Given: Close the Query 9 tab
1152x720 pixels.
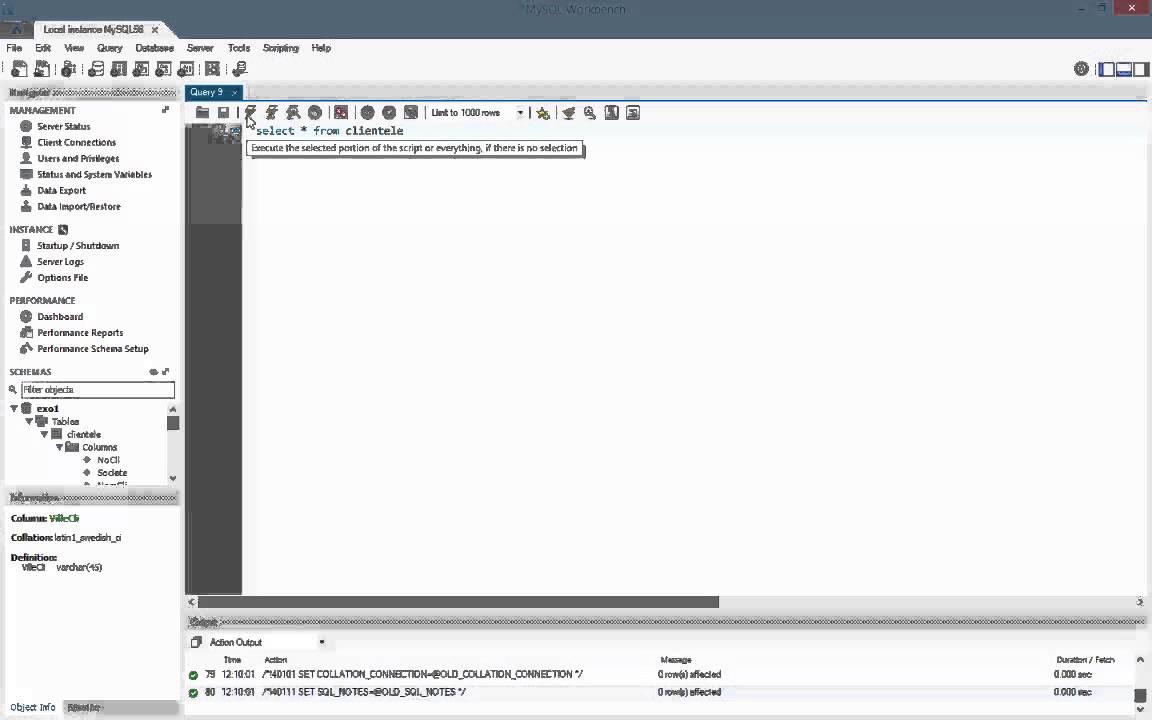Looking at the screenshot, I should tap(234, 93).
